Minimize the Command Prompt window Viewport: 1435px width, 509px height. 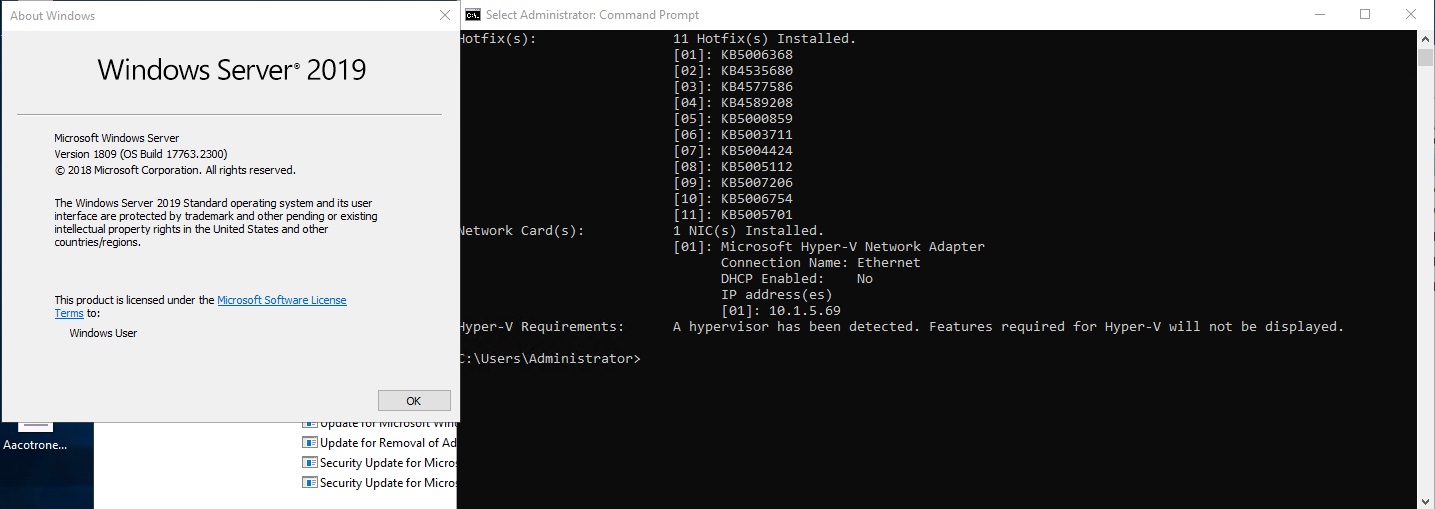click(x=1319, y=14)
